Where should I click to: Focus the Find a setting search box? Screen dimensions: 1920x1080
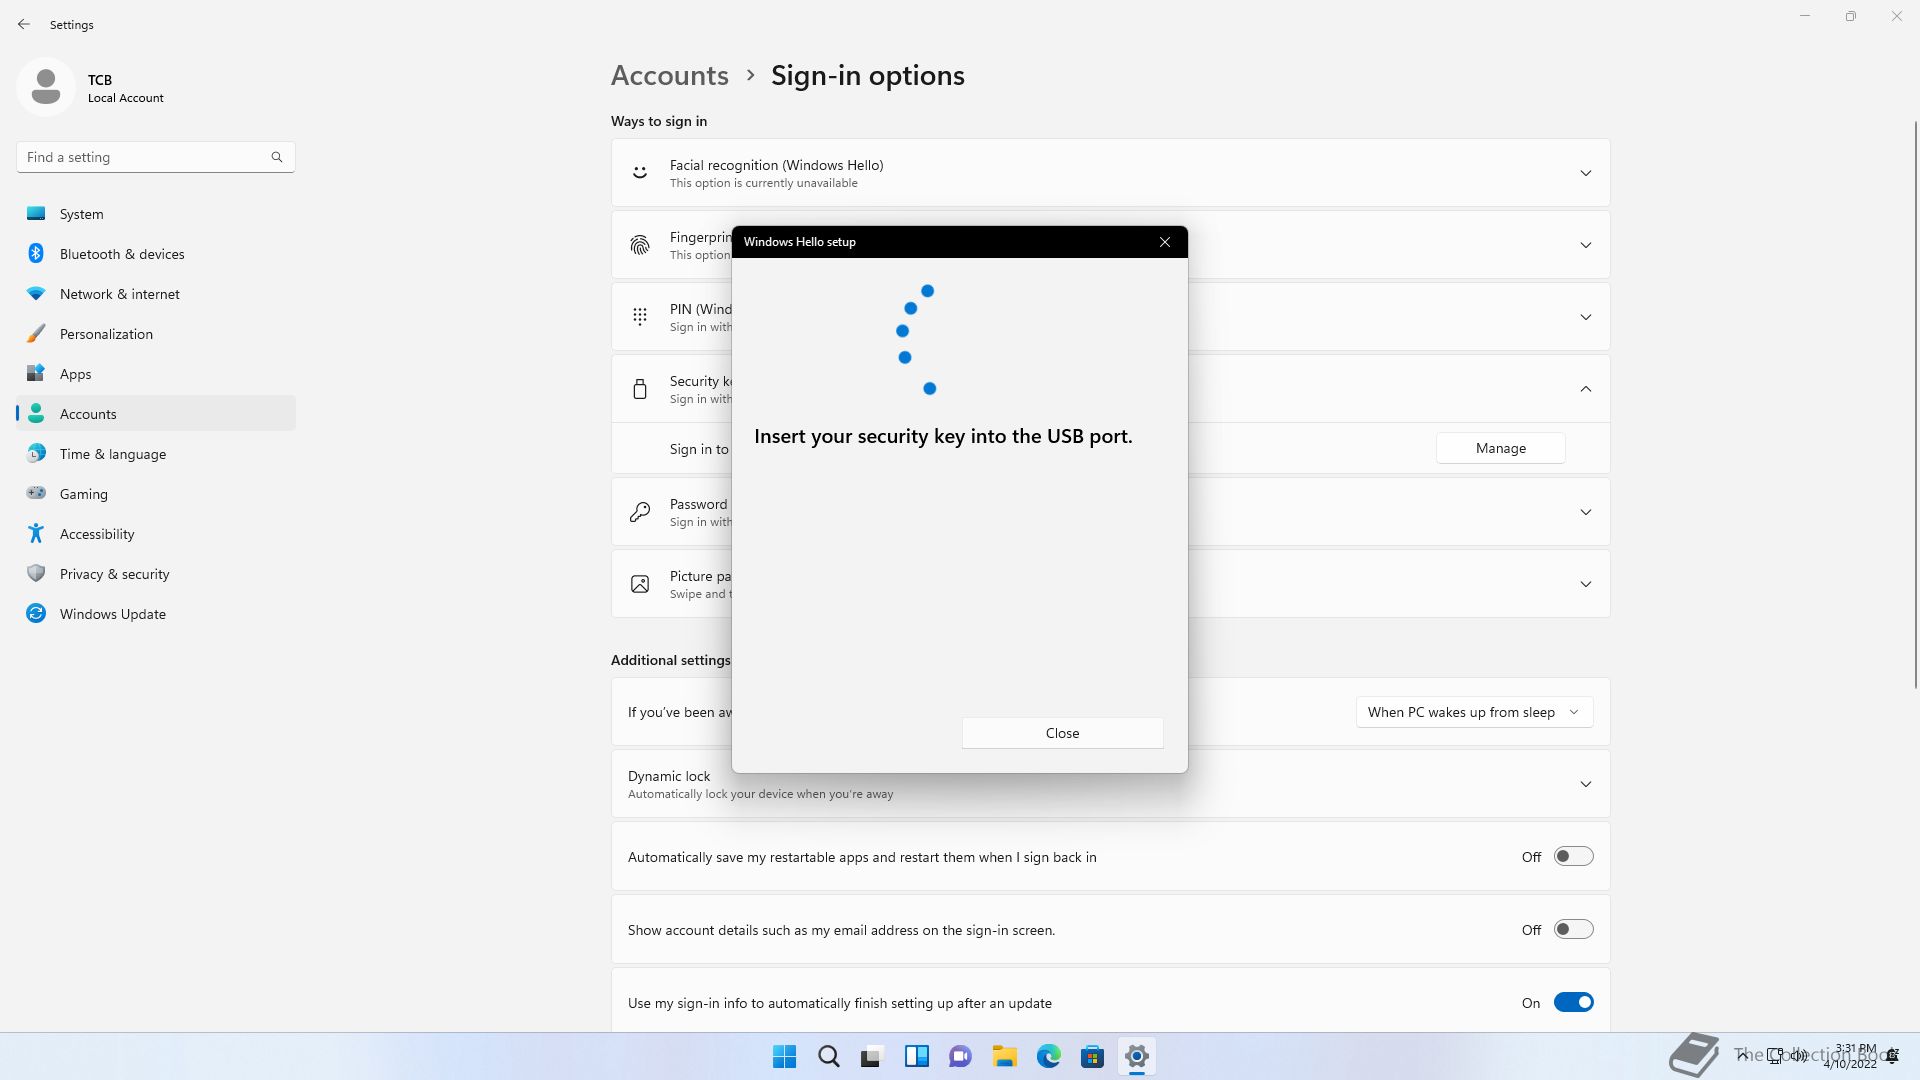(x=156, y=157)
